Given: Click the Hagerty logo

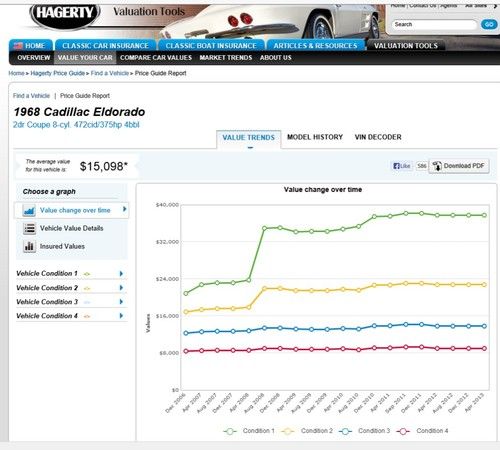Looking at the screenshot, I should pos(65,15).
